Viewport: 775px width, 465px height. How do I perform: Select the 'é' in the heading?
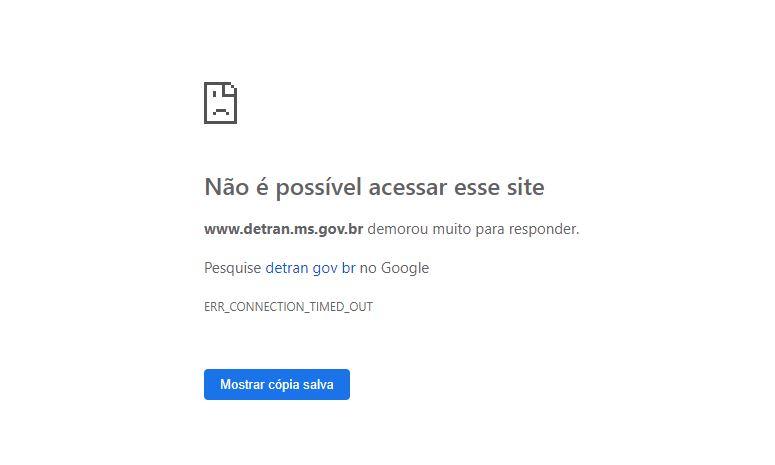tap(262, 187)
